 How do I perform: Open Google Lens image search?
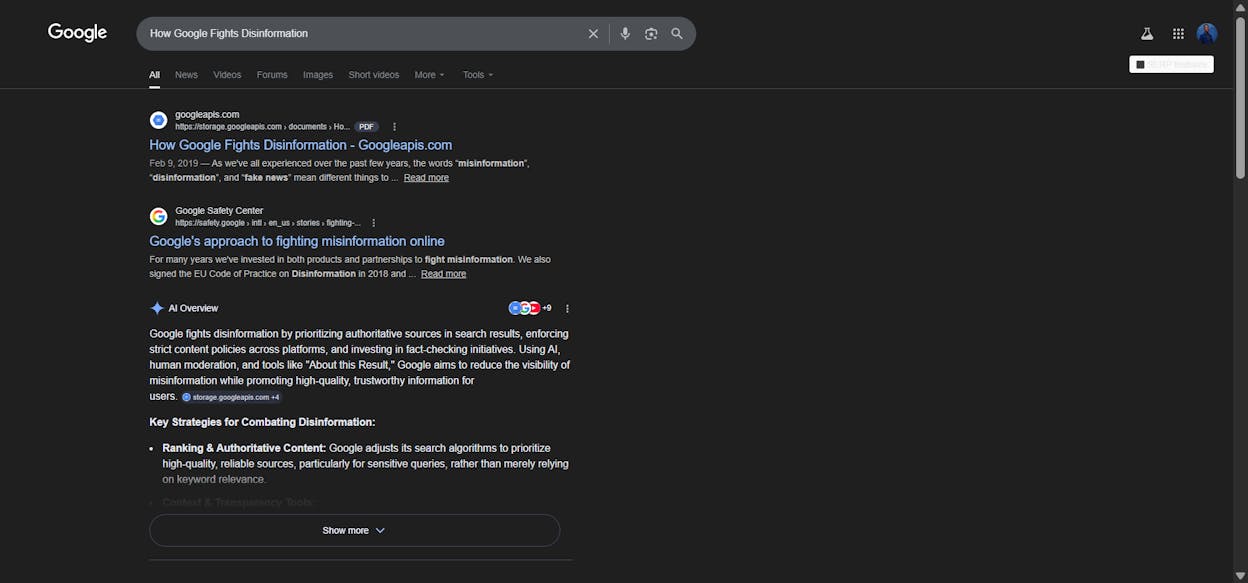point(651,34)
